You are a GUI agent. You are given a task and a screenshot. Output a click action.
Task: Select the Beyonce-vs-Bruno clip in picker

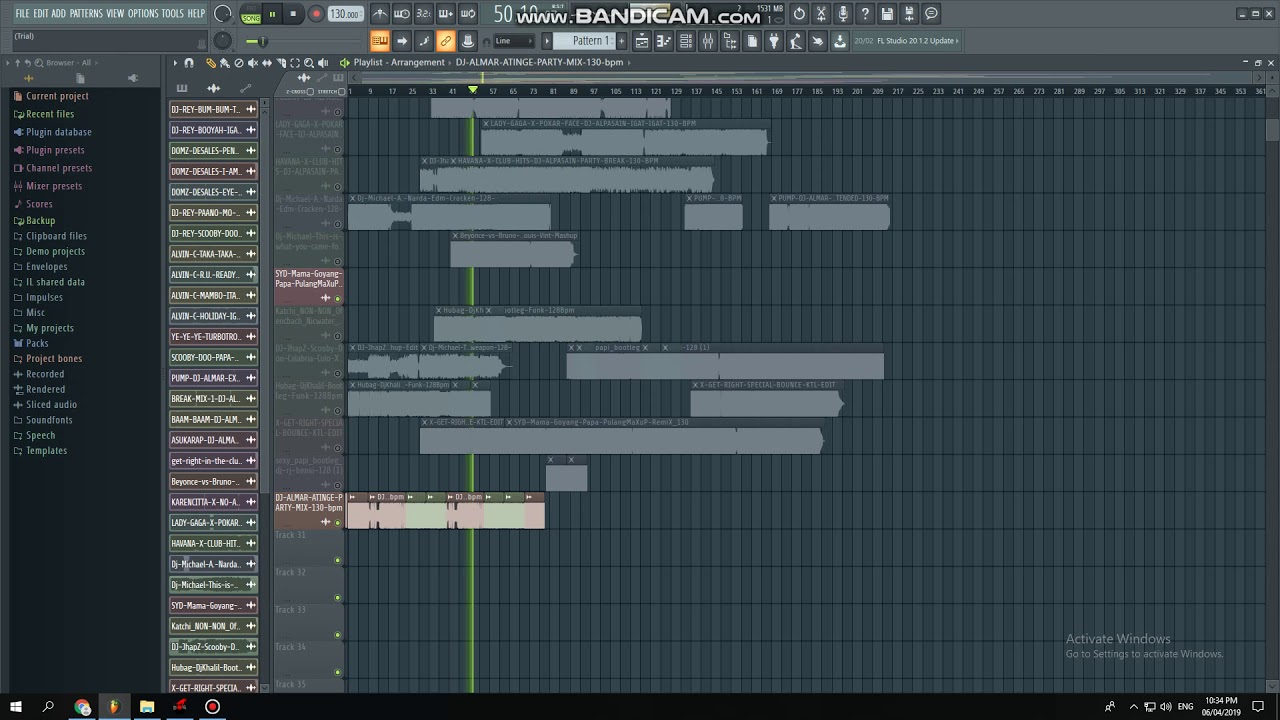[213, 481]
